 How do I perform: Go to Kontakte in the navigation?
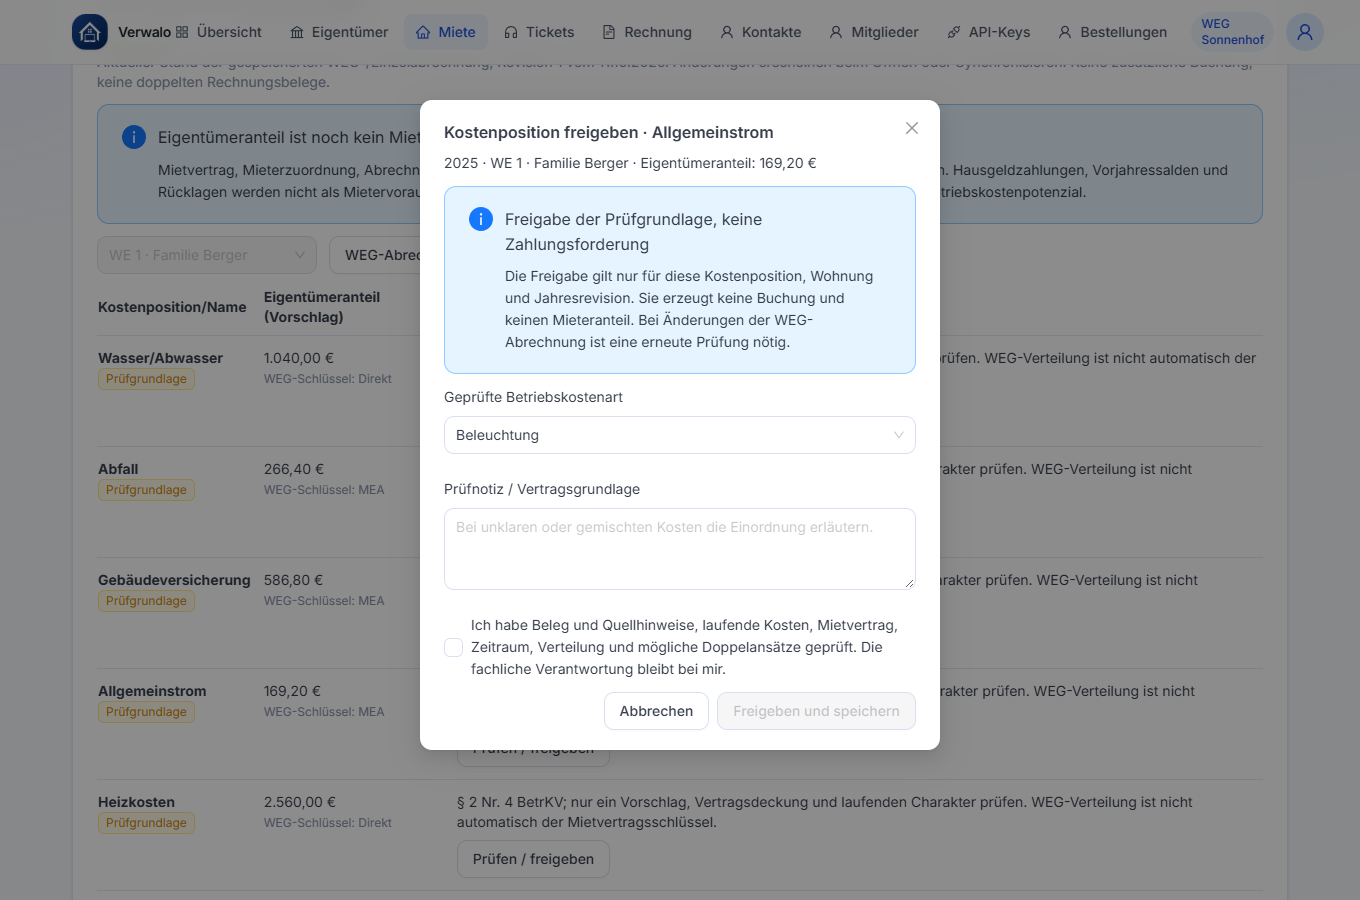tap(761, 32)
